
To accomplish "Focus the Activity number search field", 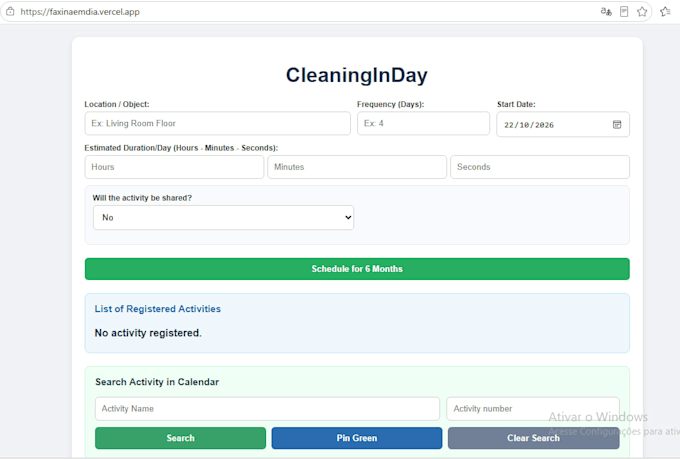I will tap(533, 409).
